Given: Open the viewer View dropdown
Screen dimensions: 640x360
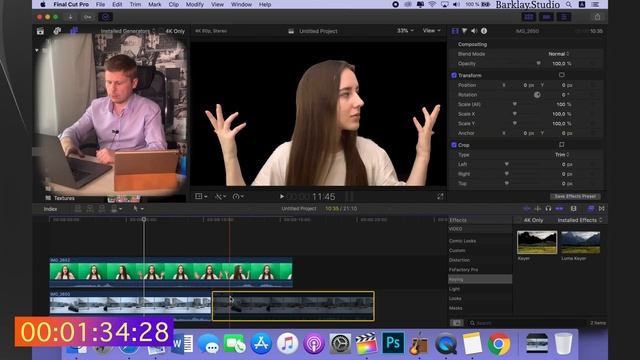Looking at the screenshot, I should tap(431, 31).
